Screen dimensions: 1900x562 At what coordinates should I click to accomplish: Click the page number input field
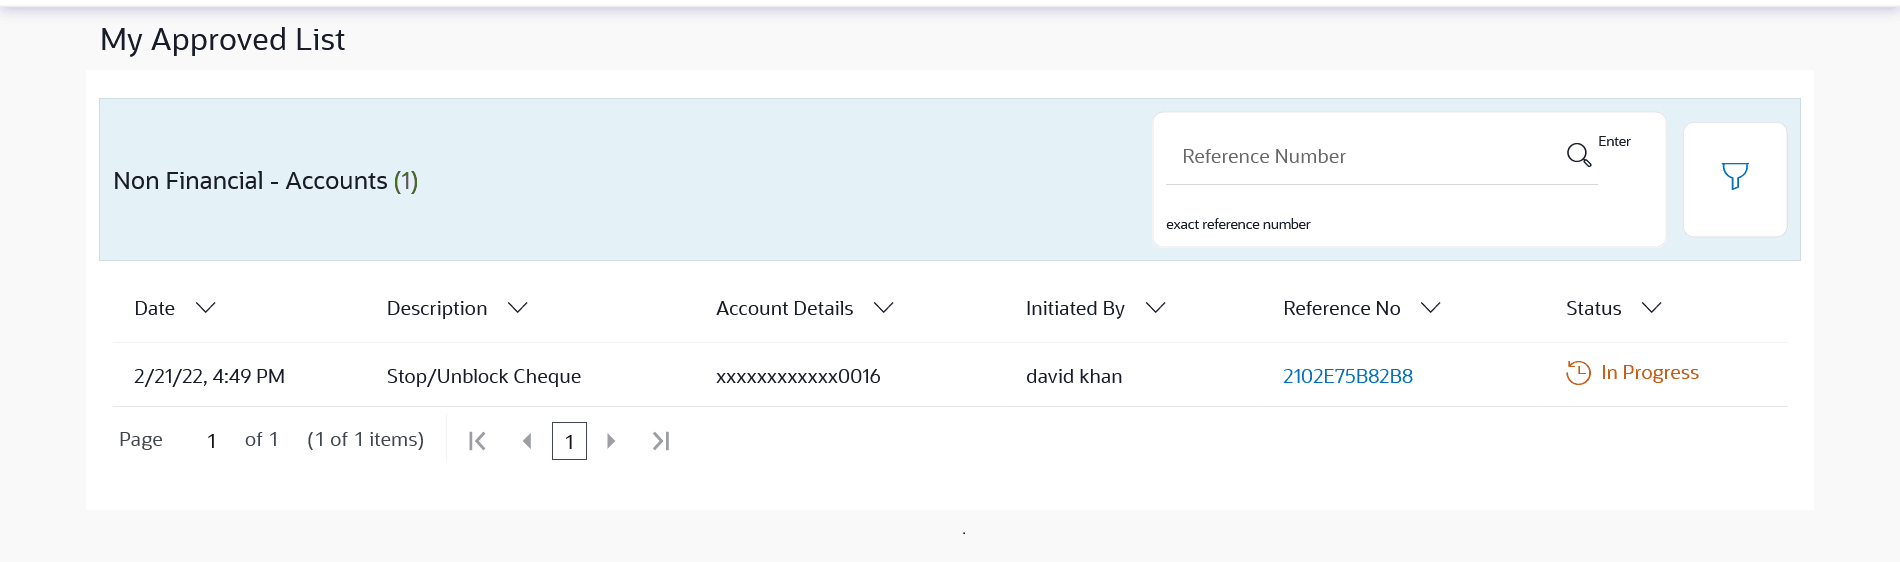pyautogui.click(x=212, y=441)
